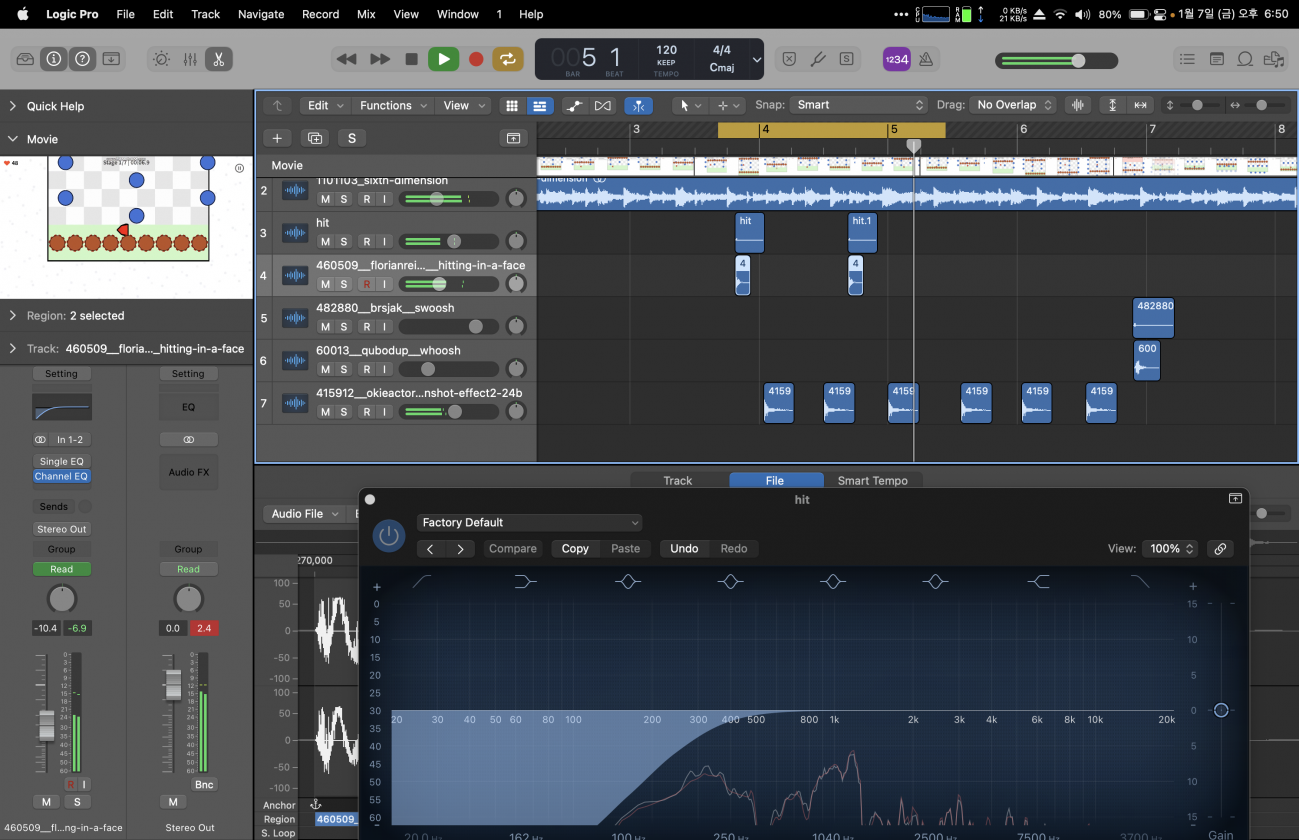
Task: Switch to the Track editor tab
Action: [x=677, y=481]
